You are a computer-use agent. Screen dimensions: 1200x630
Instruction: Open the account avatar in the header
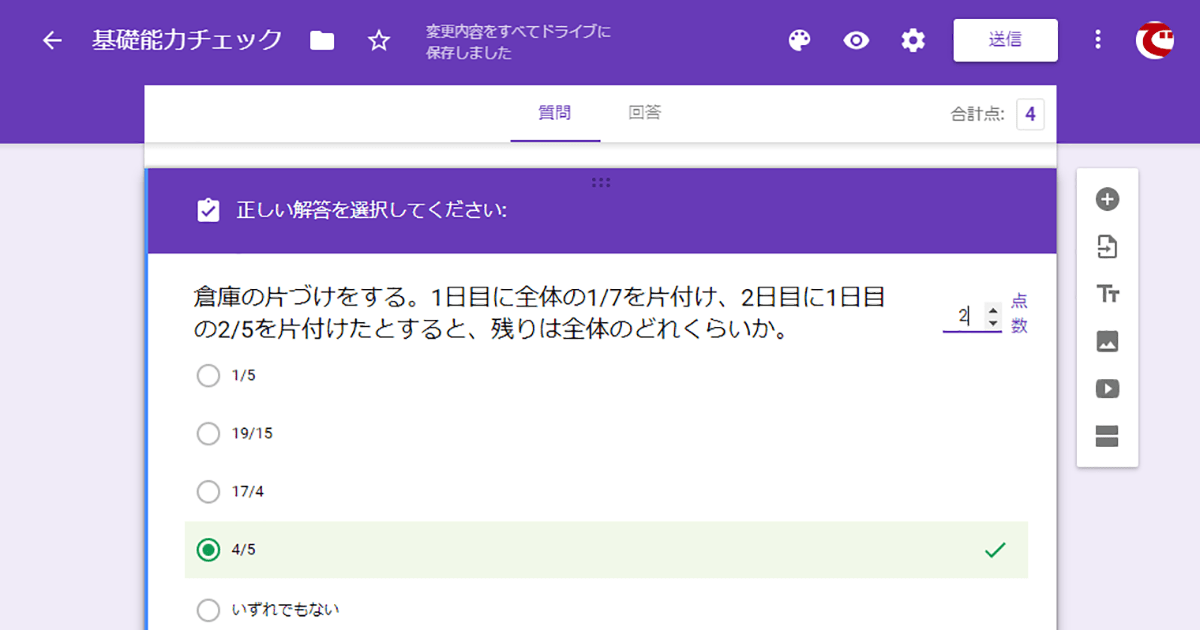(1155, 40)
